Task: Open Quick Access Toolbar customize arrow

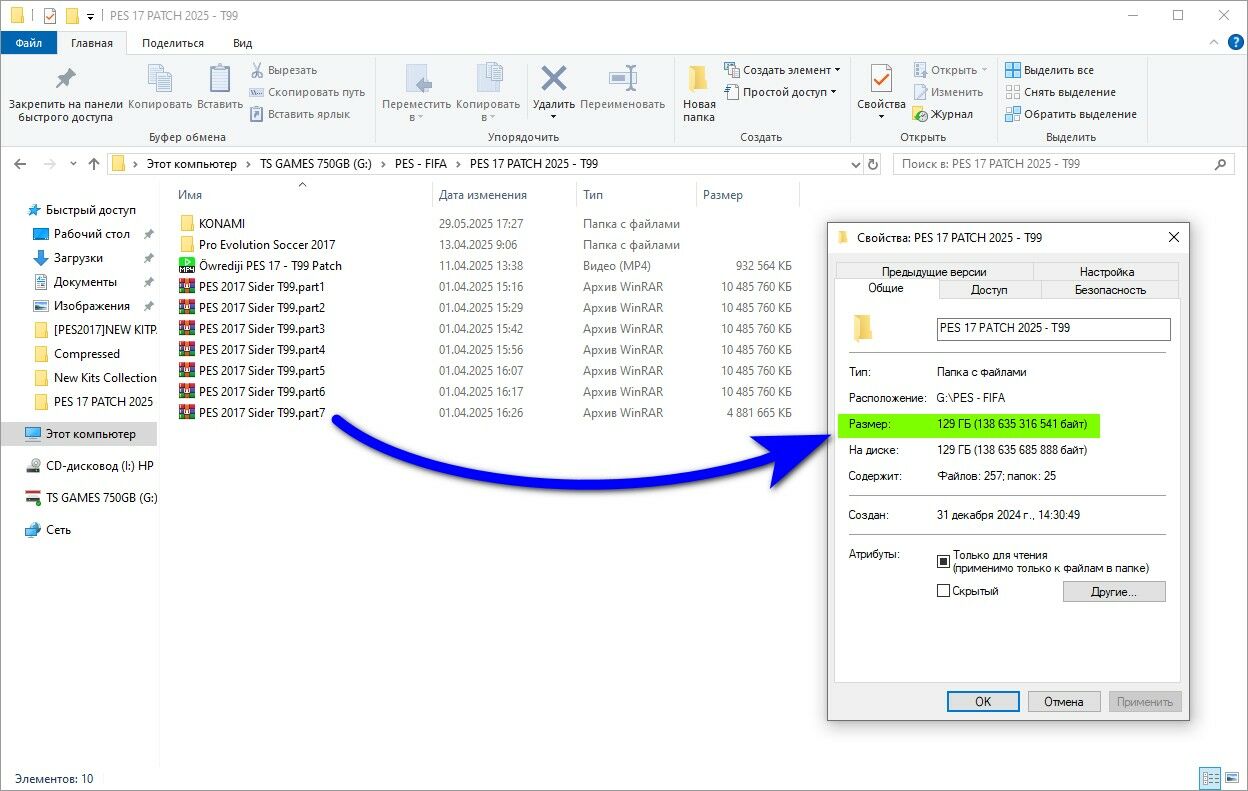Action: pyautogui.click(x=91, y=16)
